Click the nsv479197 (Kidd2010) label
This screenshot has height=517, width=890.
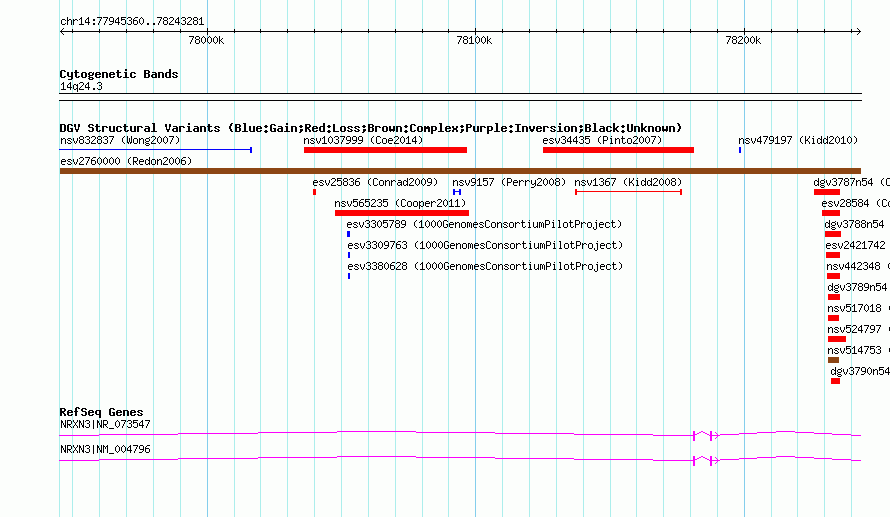pos(797,140)
